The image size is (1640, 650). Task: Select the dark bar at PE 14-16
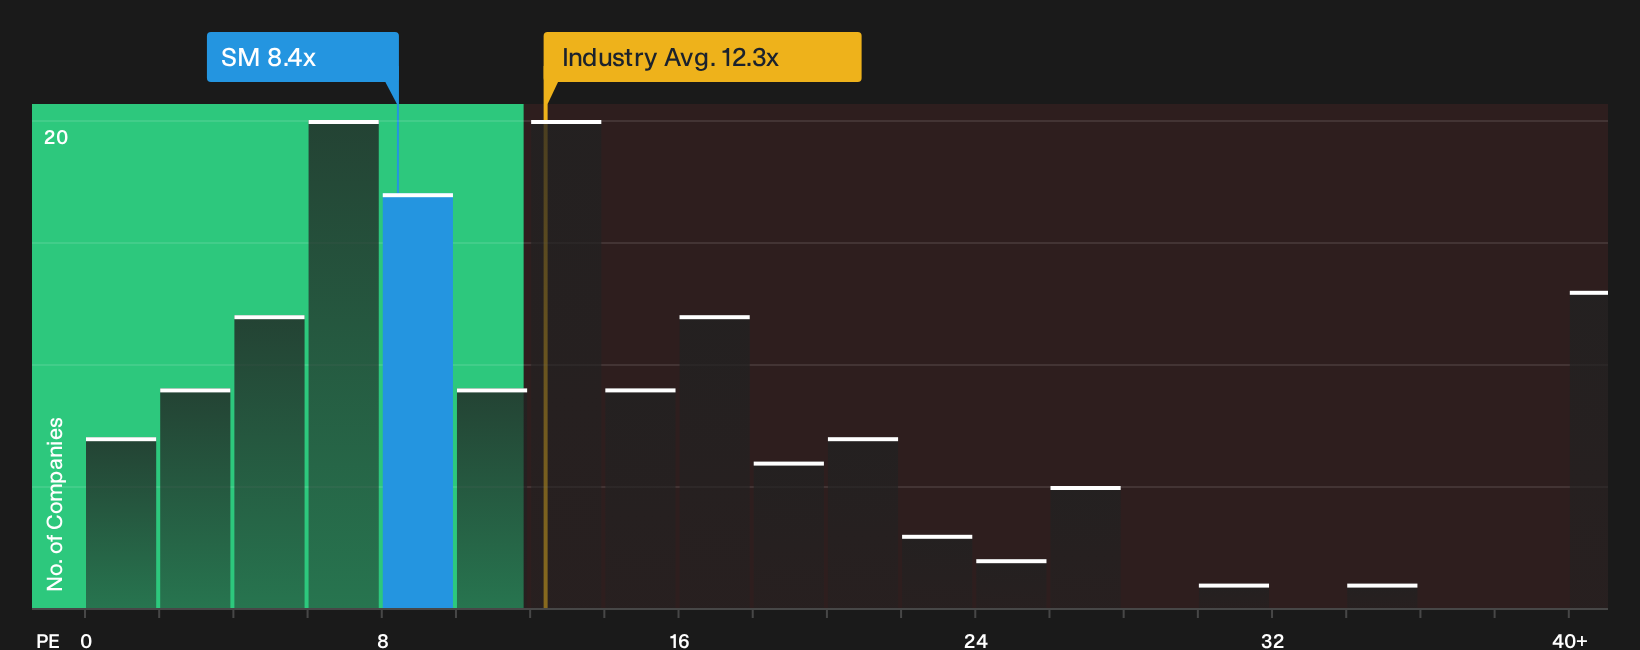[x=641, y=499]
